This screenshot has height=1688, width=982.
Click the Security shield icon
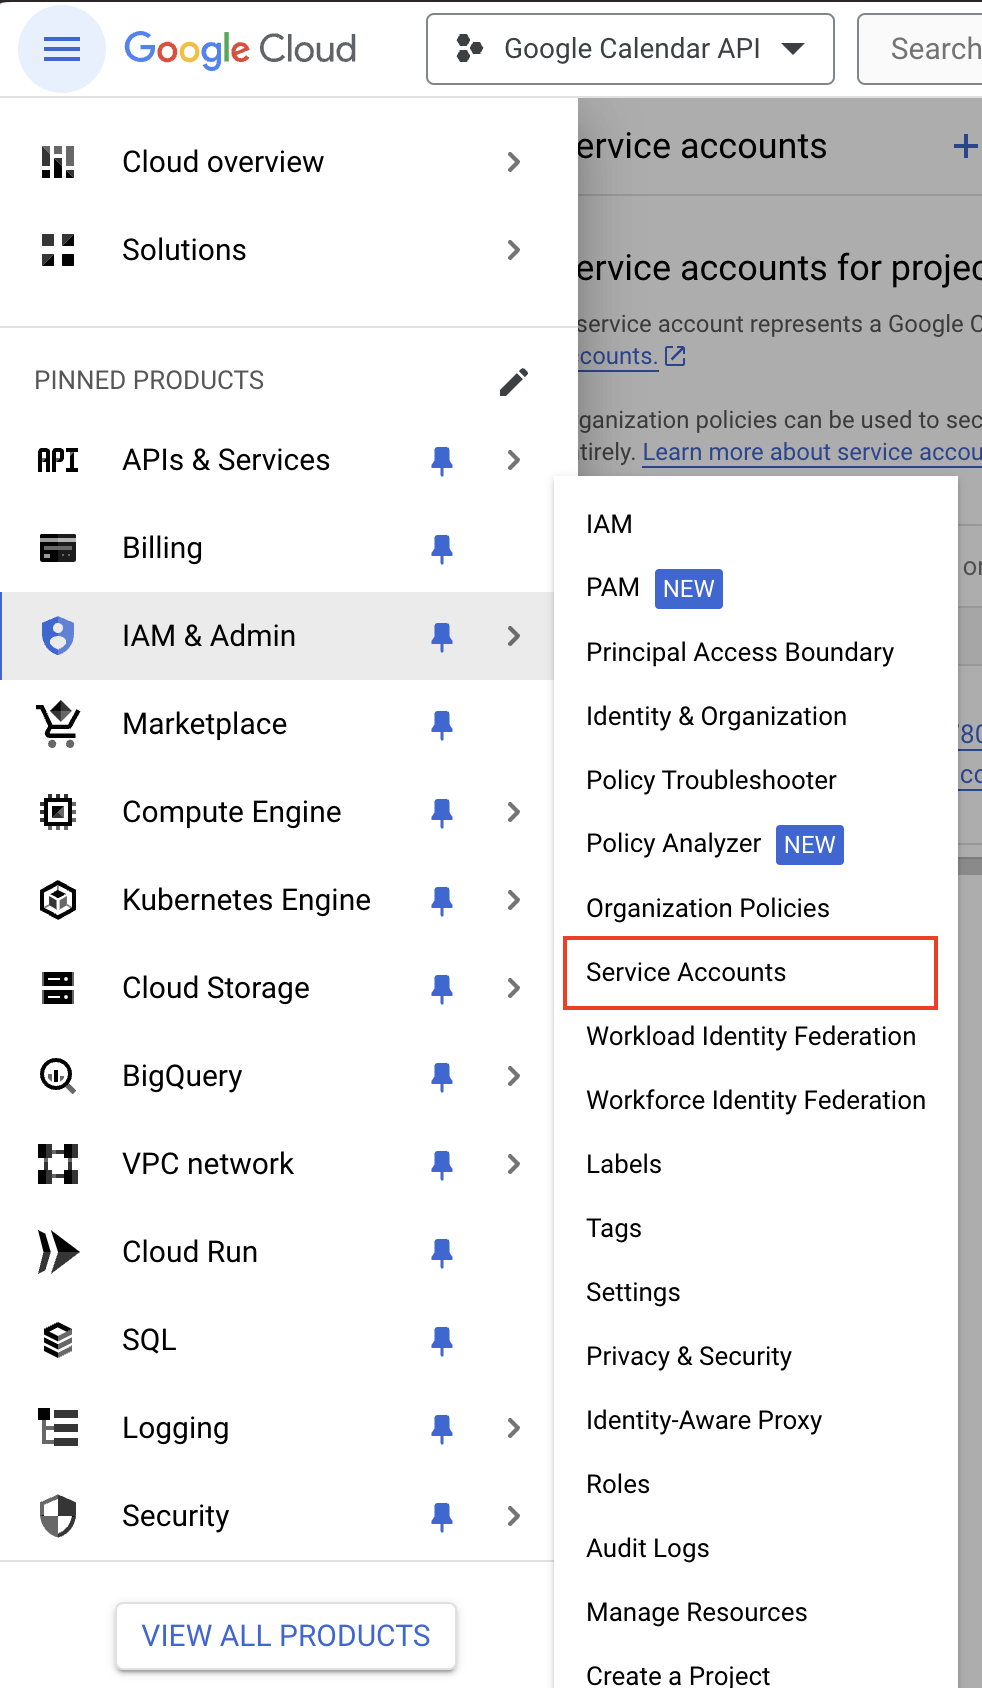point(58,1516)
